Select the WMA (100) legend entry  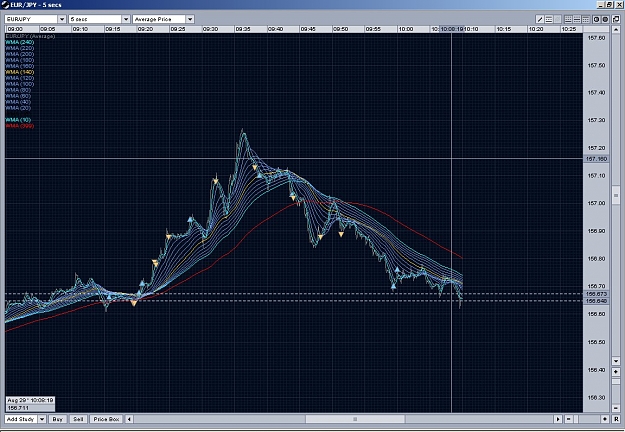20,84
